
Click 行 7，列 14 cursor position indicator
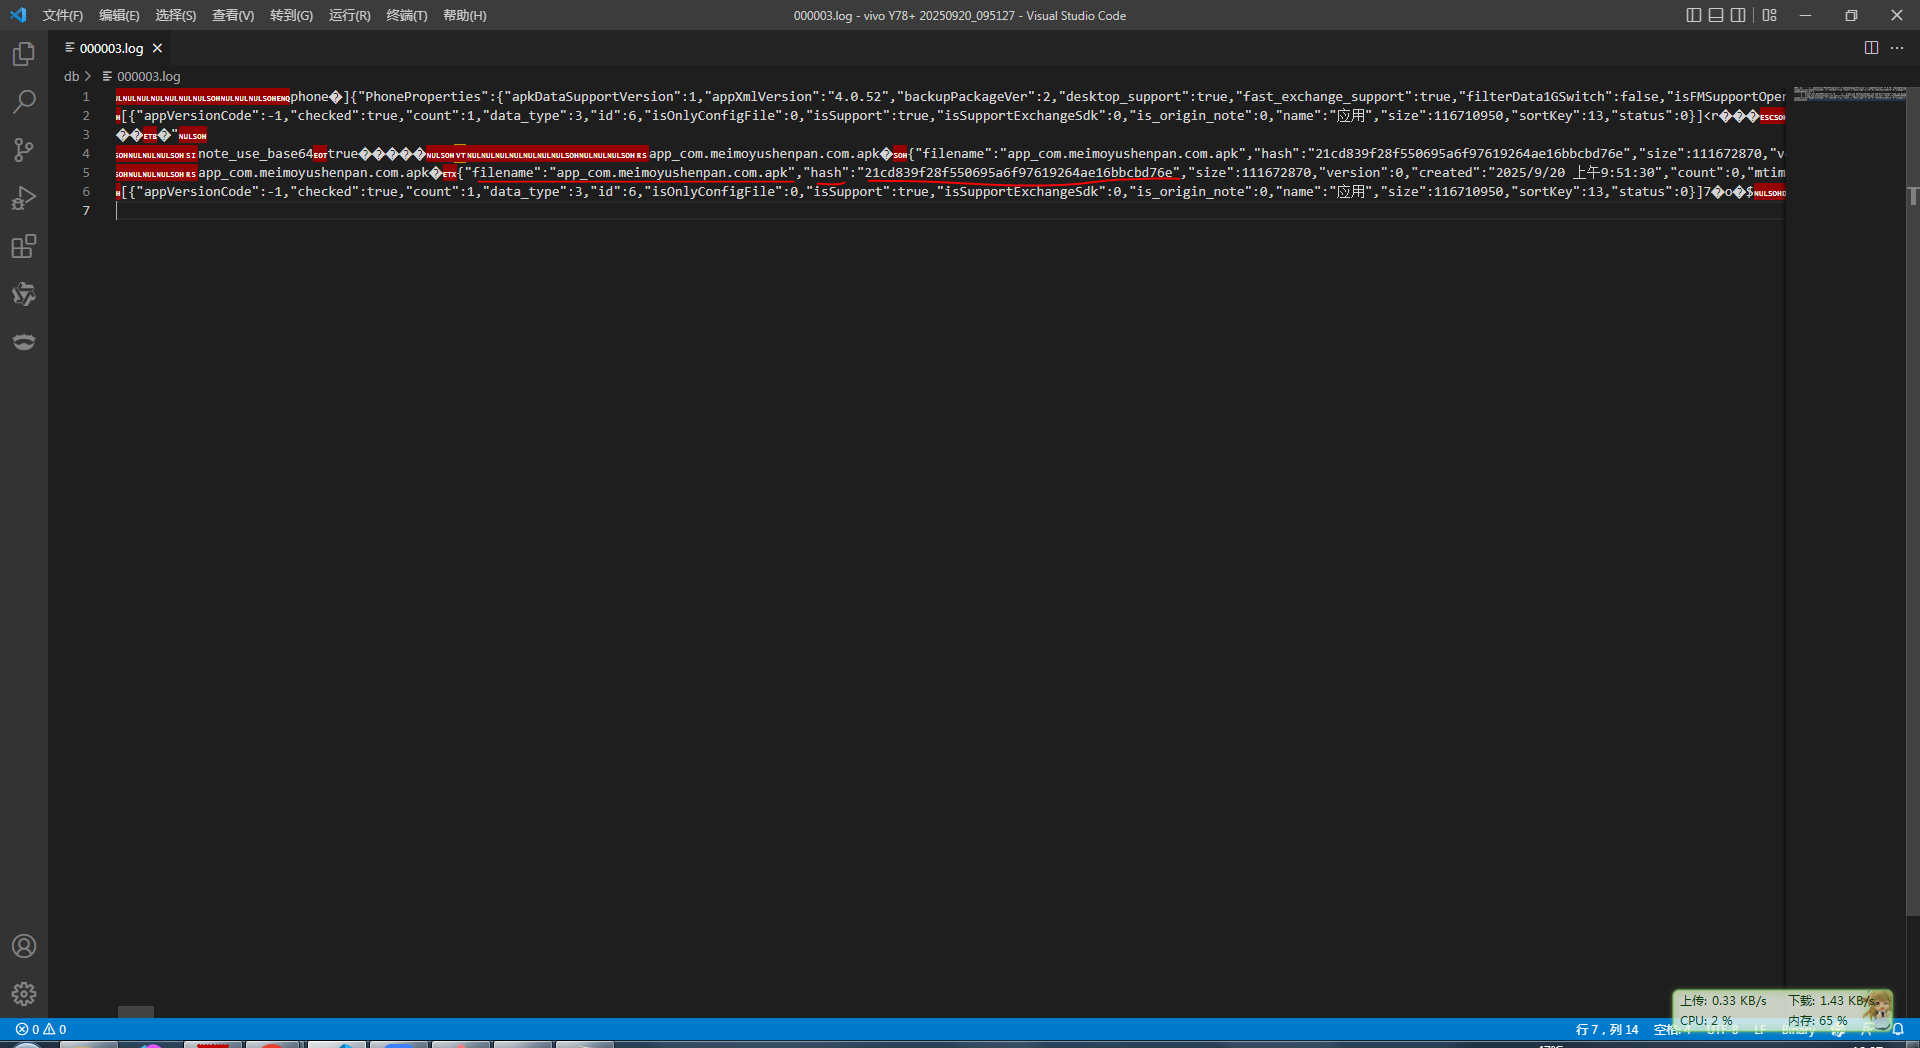[1607, 1029]
